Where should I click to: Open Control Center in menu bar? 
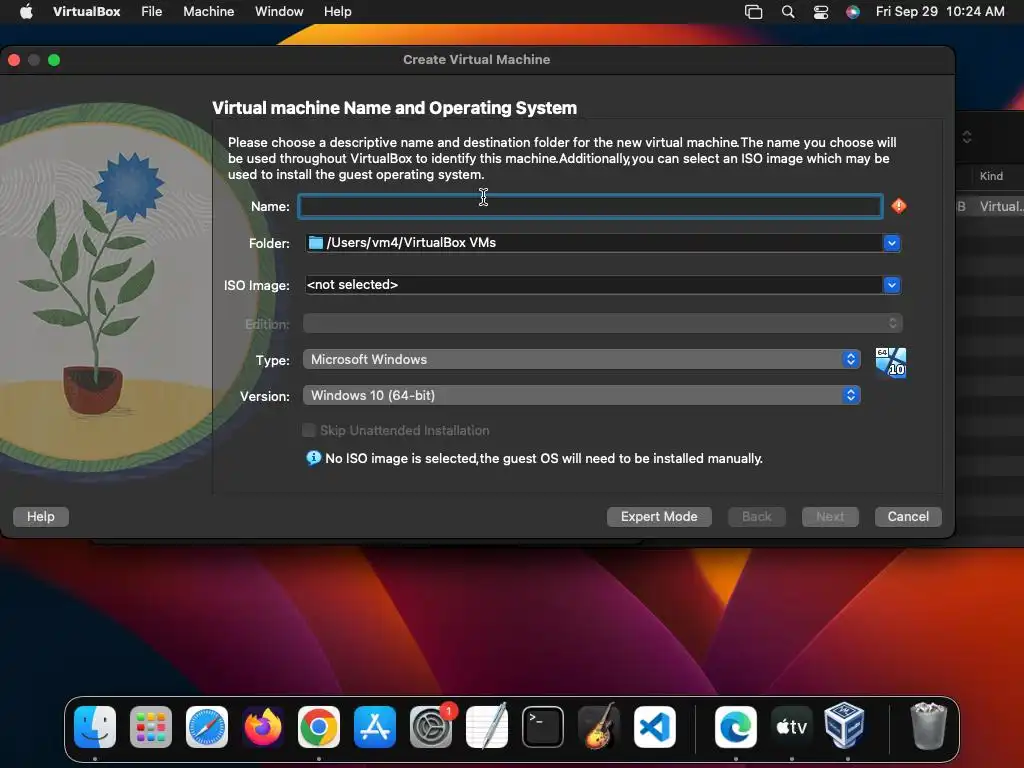coord(821,12)
